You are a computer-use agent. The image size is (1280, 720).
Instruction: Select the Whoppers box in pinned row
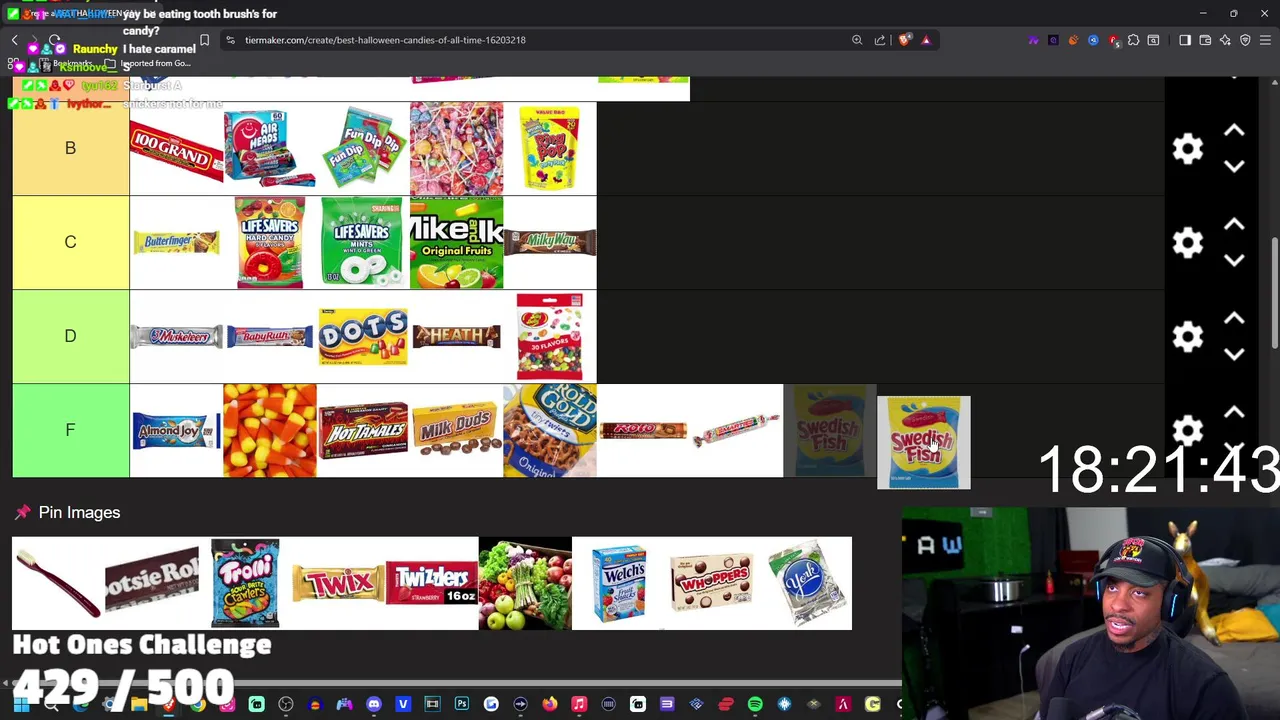click(x=711, y=583)
